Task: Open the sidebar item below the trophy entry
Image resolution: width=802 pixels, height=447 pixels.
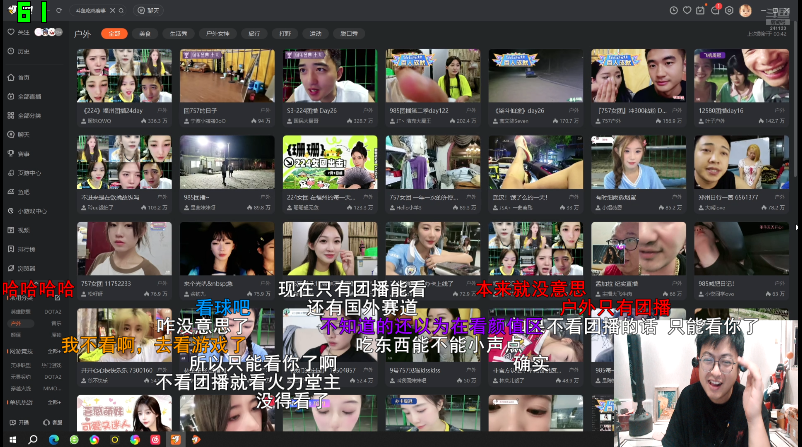Action: pyautogui.click(x=24, y=173)
